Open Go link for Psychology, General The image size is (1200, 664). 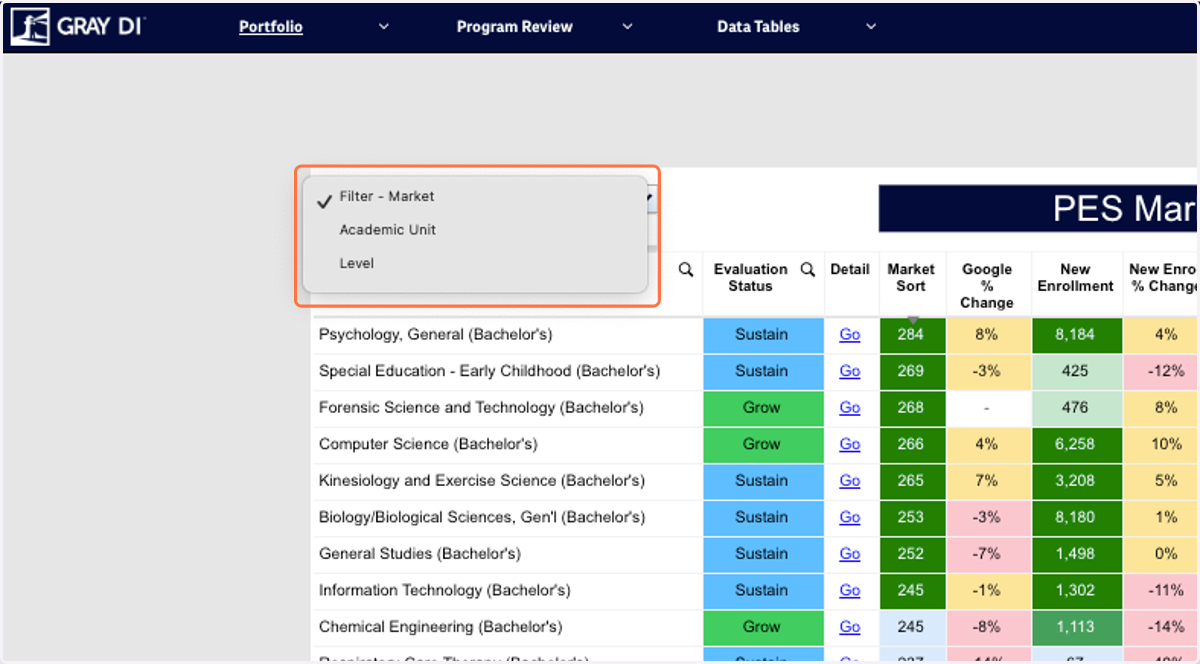(x=850, y=335)
